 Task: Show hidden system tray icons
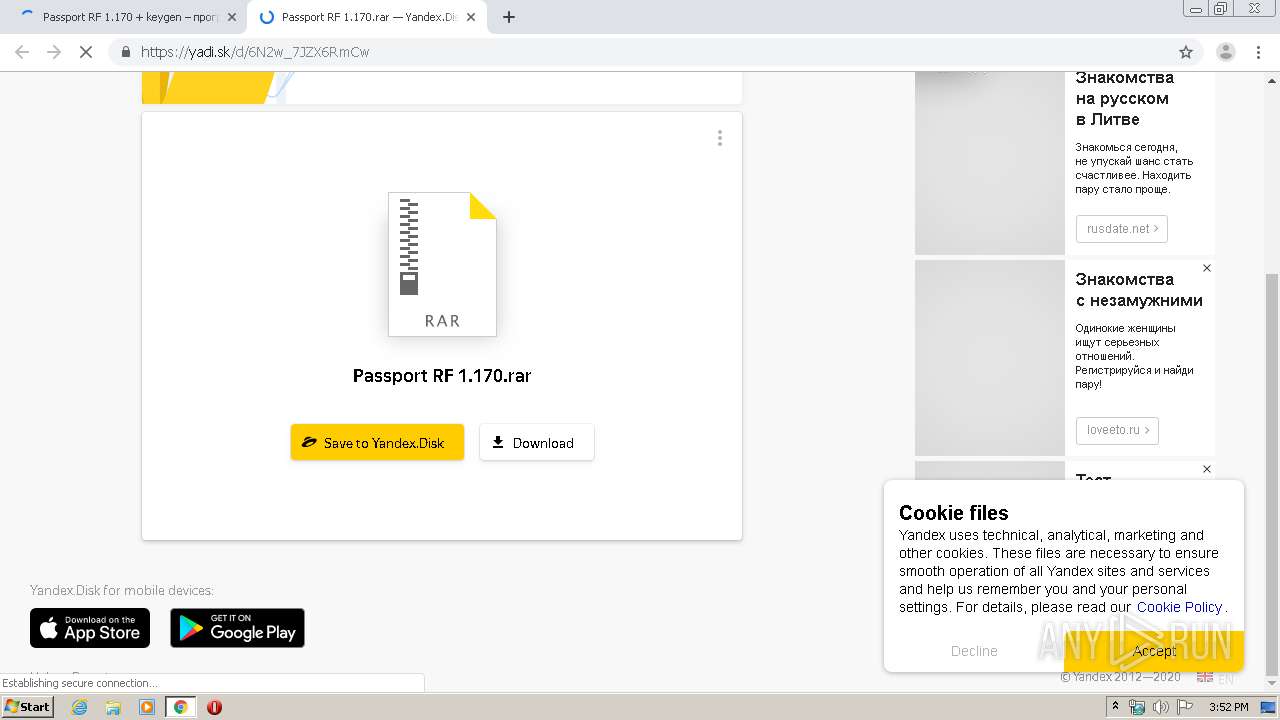(x=1117, y=707)
